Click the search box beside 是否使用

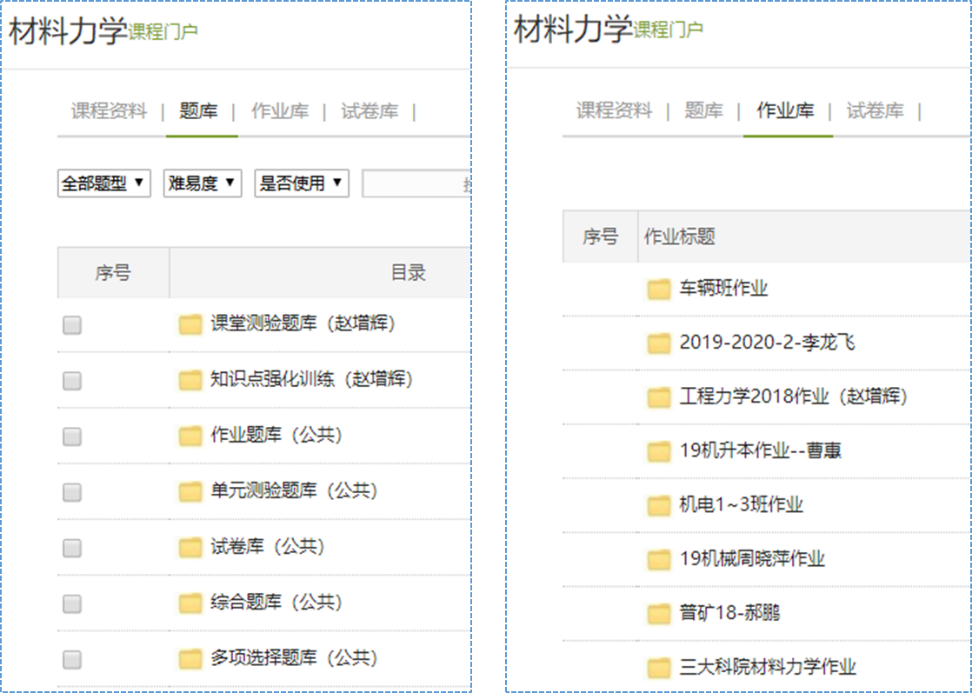pos(415,184)
